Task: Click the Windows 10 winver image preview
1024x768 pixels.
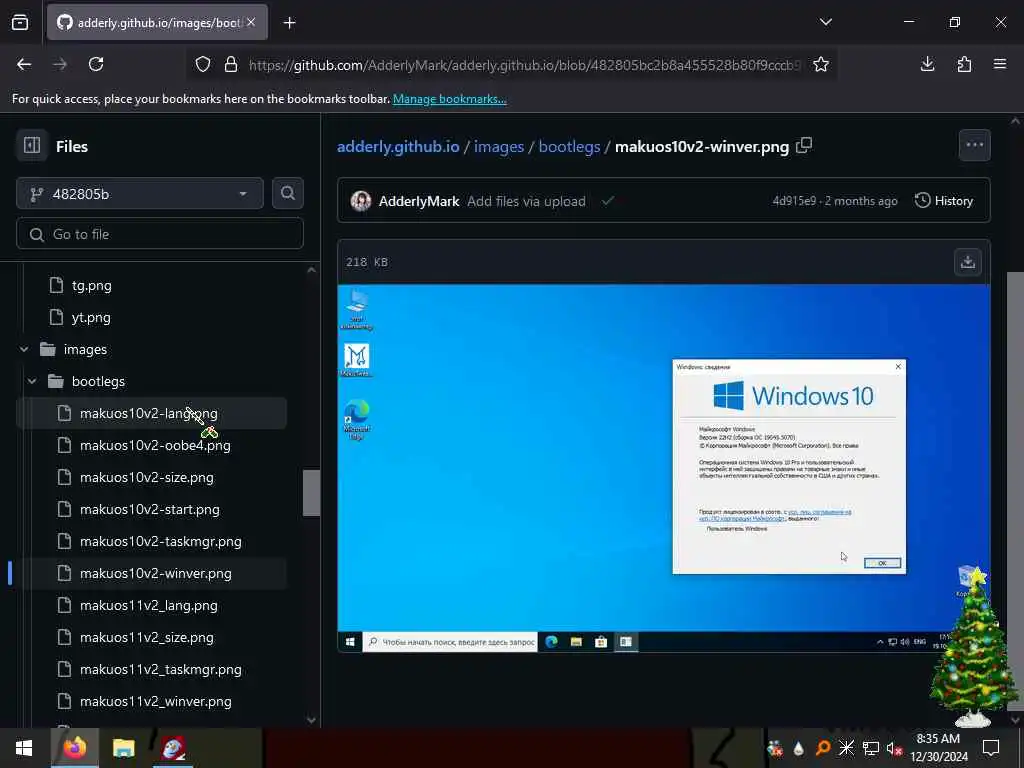Action: click(664, 468)
